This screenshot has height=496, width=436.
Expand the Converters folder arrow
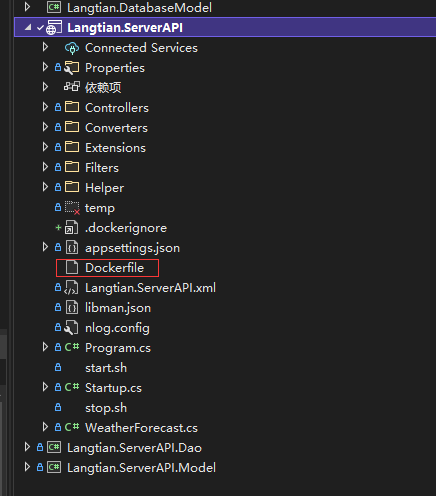[x=45, y=127]
